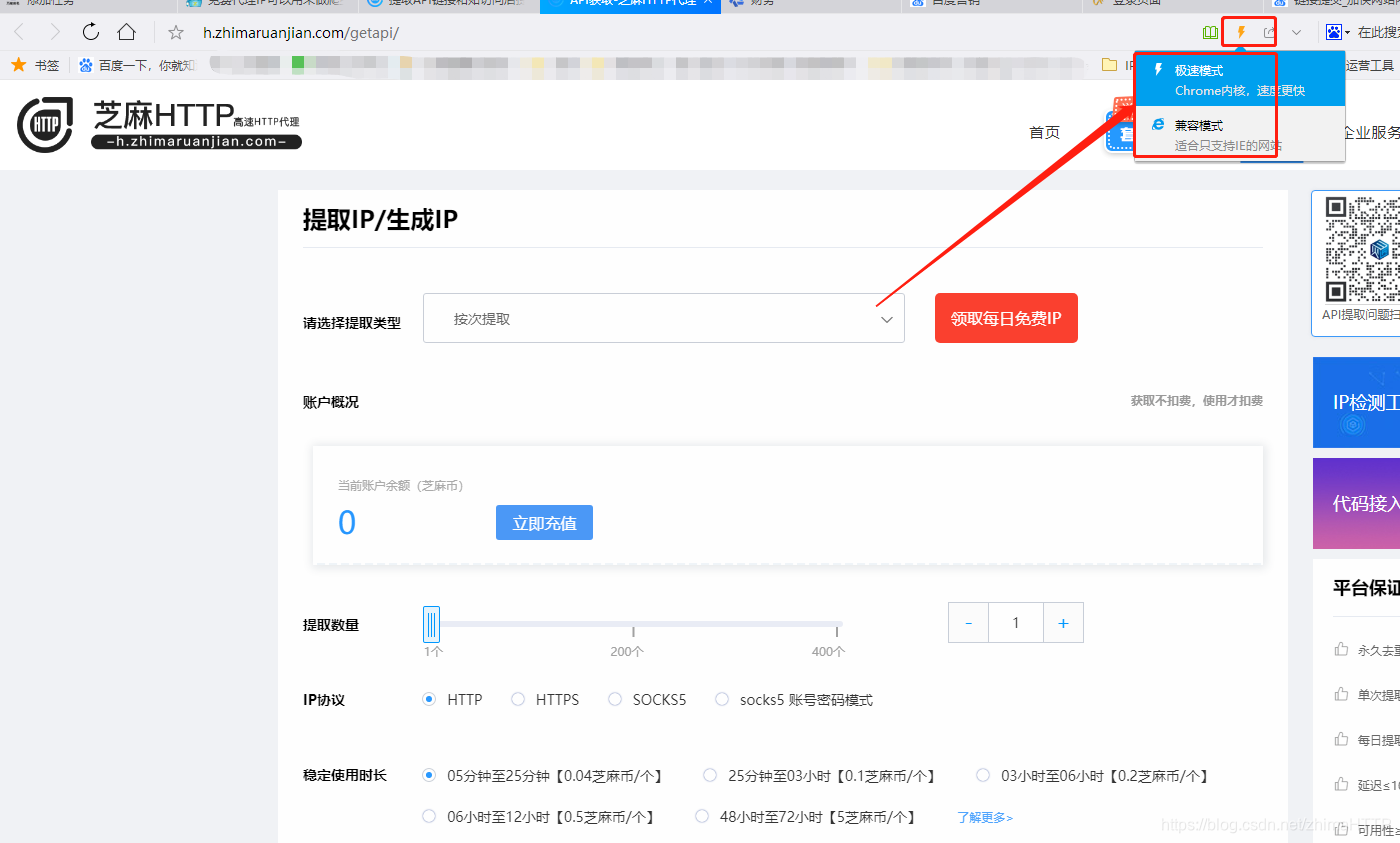Screen dimensions: 1400x843
Task: Select the HTTP protocol radio button
Action: pyautogui.click(x=430, y=700)
